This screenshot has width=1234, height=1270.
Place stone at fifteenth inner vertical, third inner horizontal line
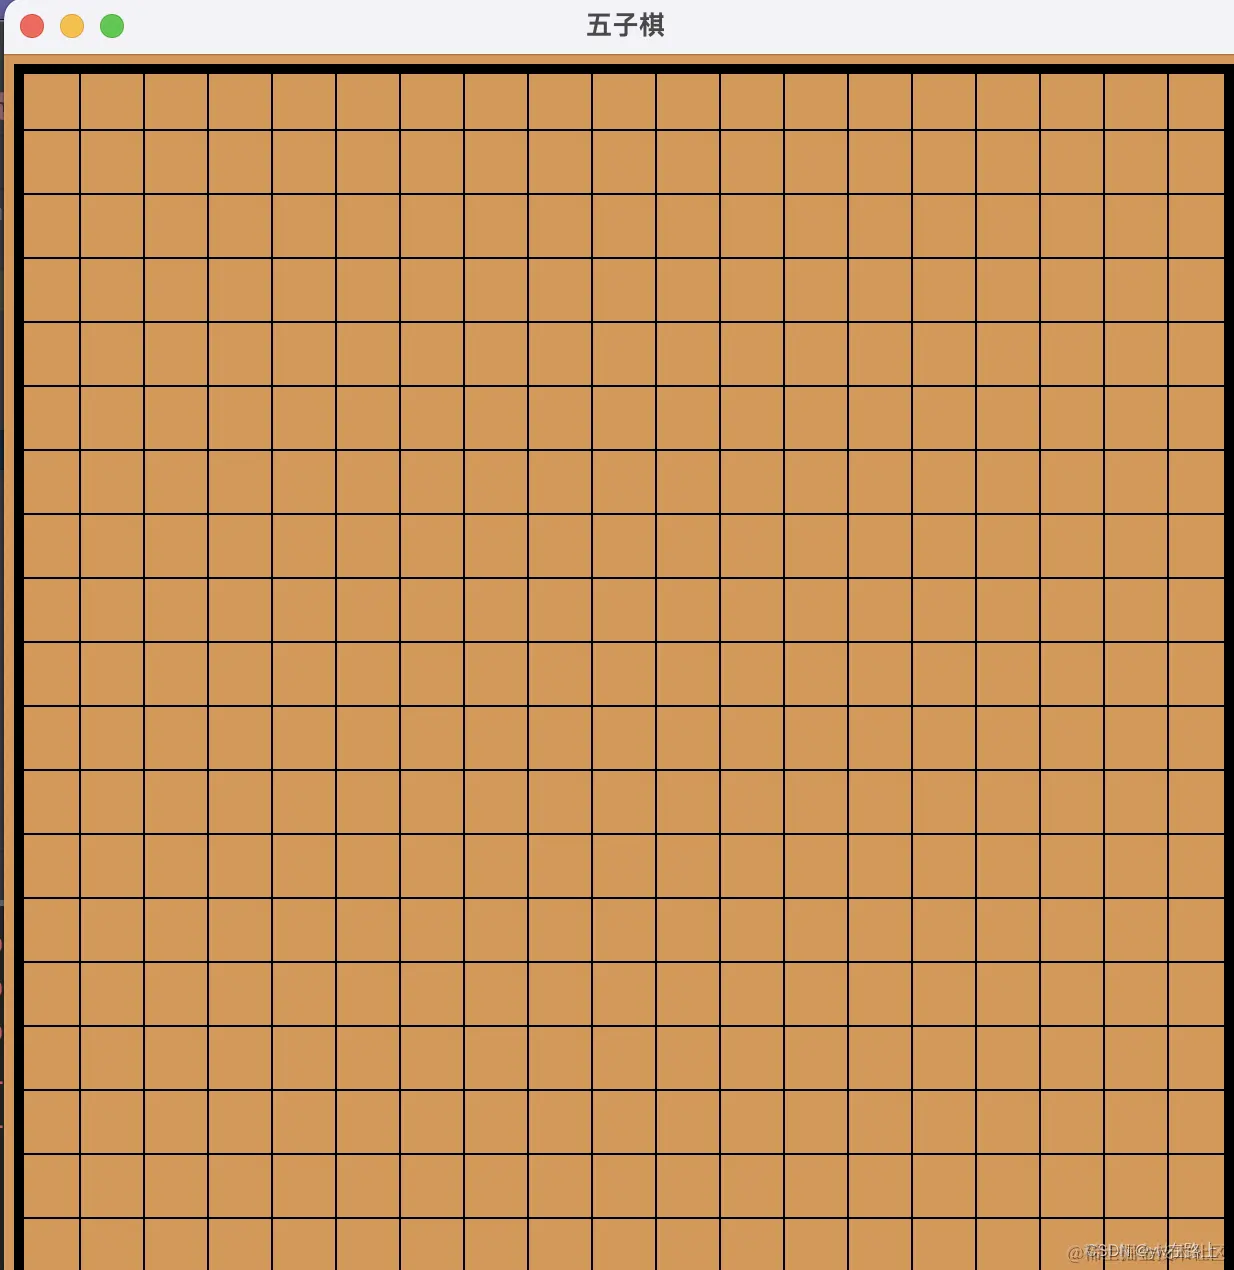[x=976, y=258]
